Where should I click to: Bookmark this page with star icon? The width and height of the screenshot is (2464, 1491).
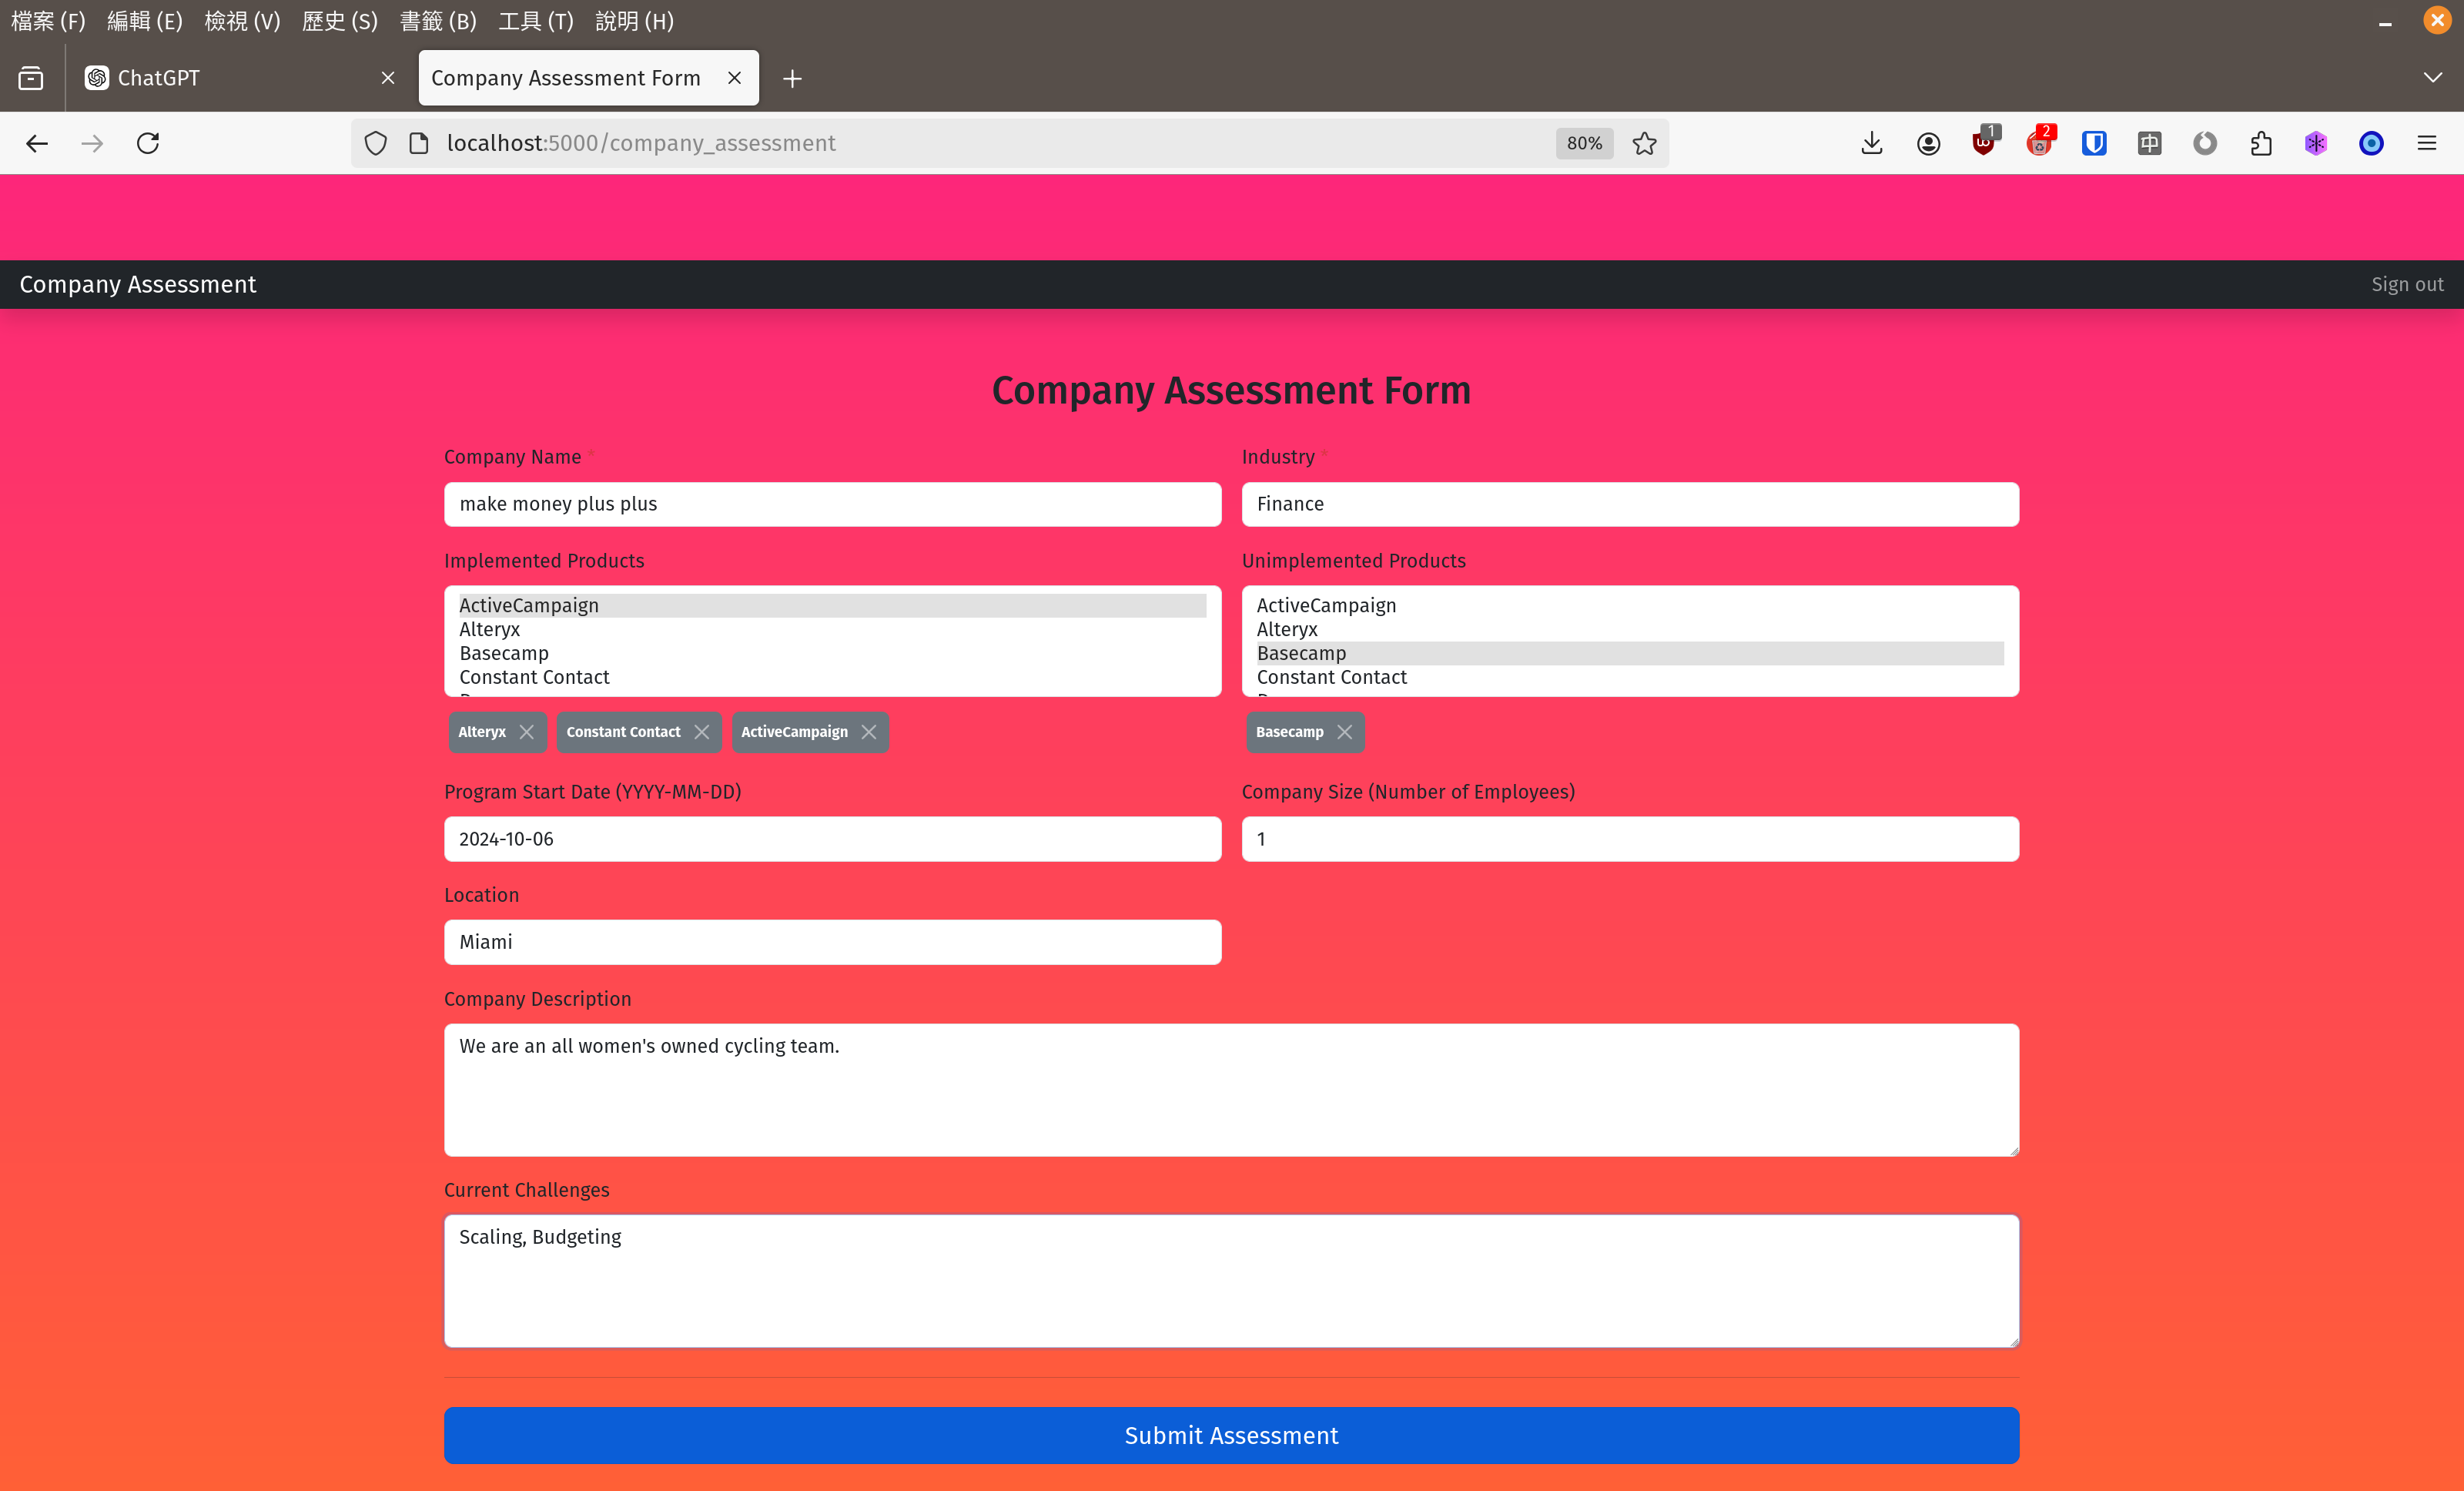pos(1644,143)
